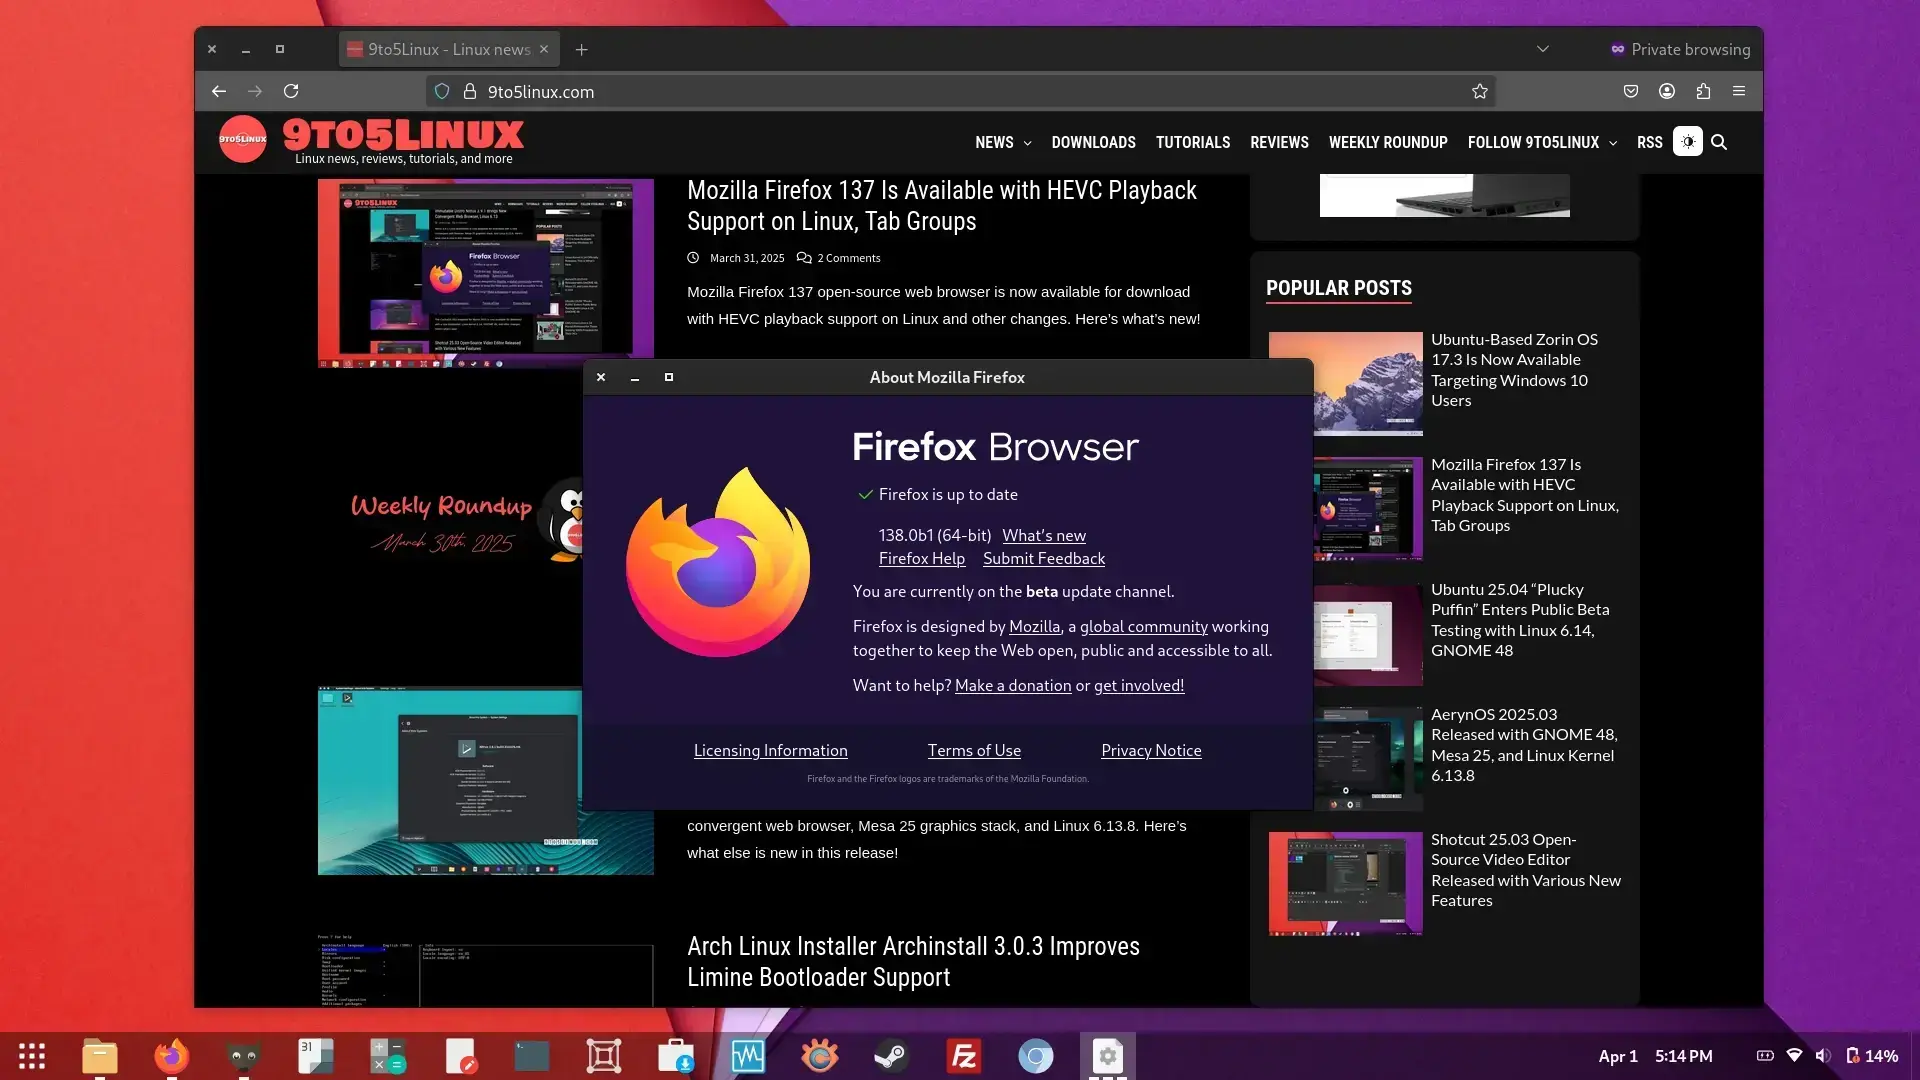Viewport: 1920px width, 1080px height.
Task: Open the Settings gear in taskbar
Action: pyautogui.click(x=1108, y=1056)
